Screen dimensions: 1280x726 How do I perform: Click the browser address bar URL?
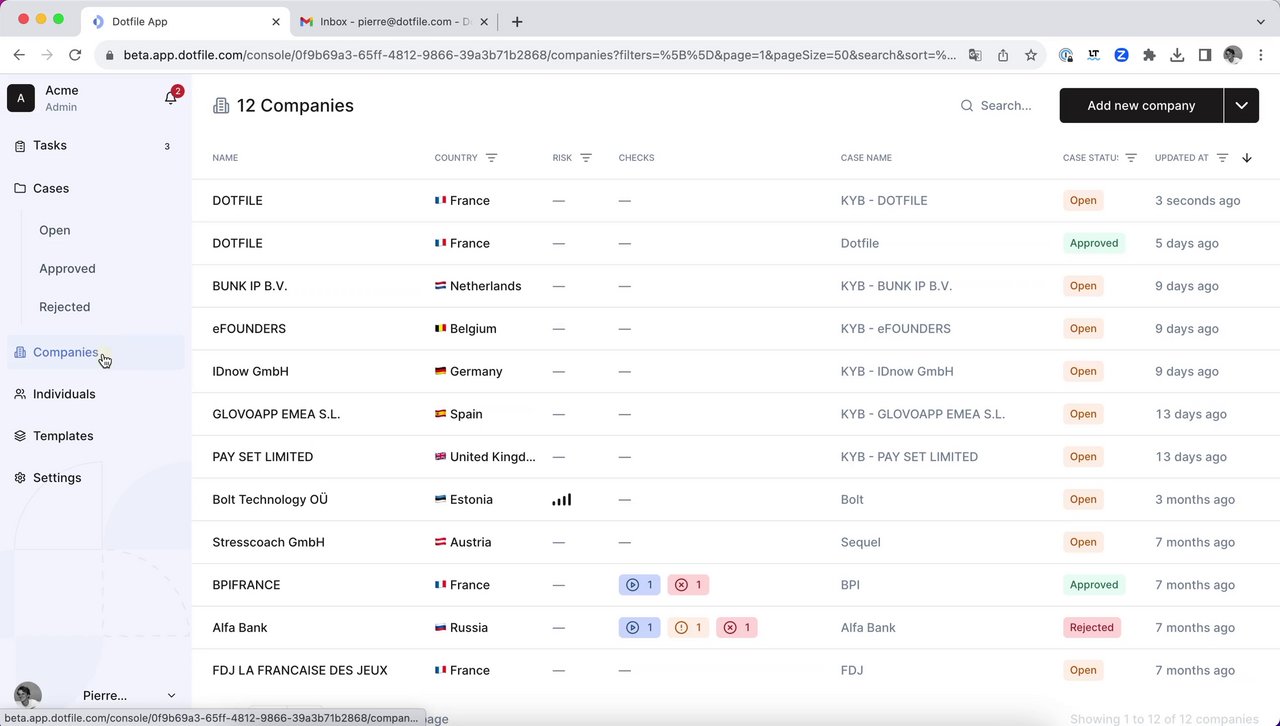[540, 55]
